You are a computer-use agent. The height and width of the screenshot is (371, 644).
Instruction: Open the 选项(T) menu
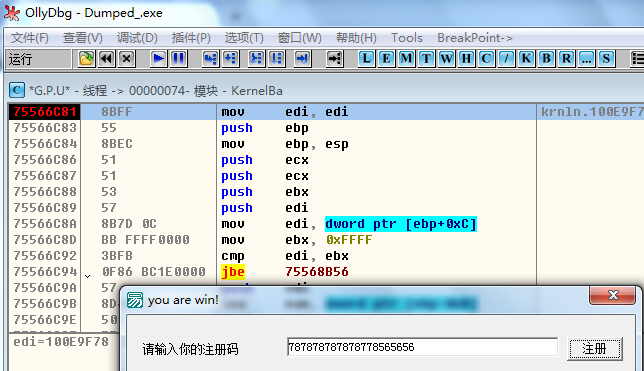click(x=244, y=38)
